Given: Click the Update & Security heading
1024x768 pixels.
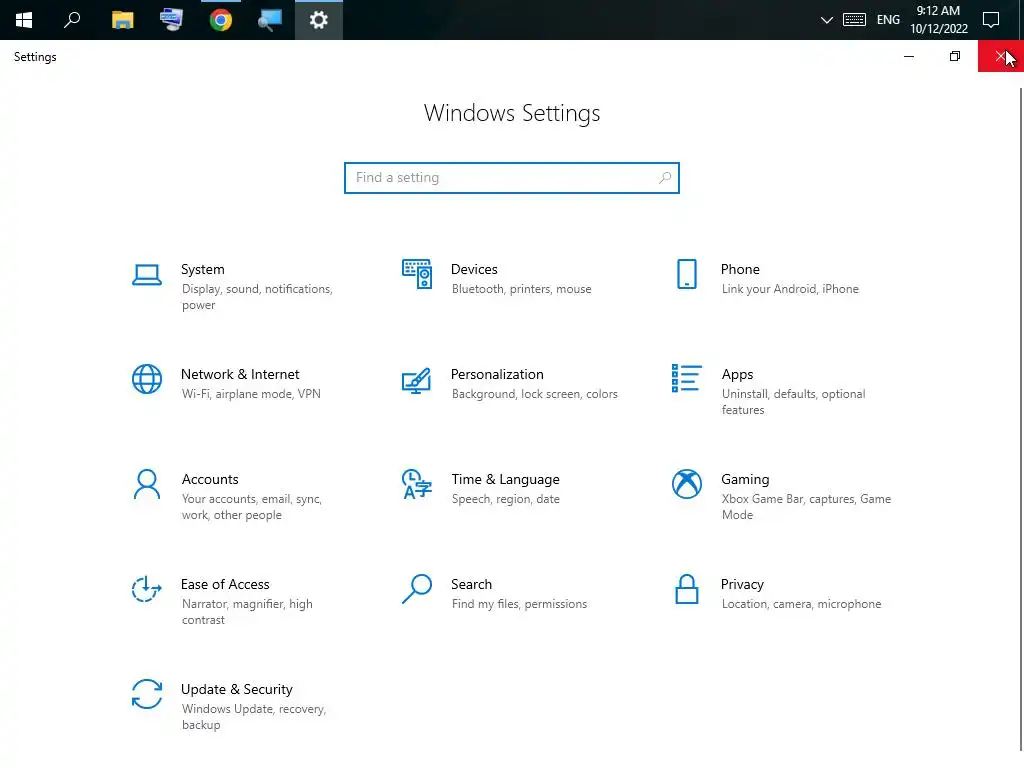Looking at the screenshot, I should 236,690.
